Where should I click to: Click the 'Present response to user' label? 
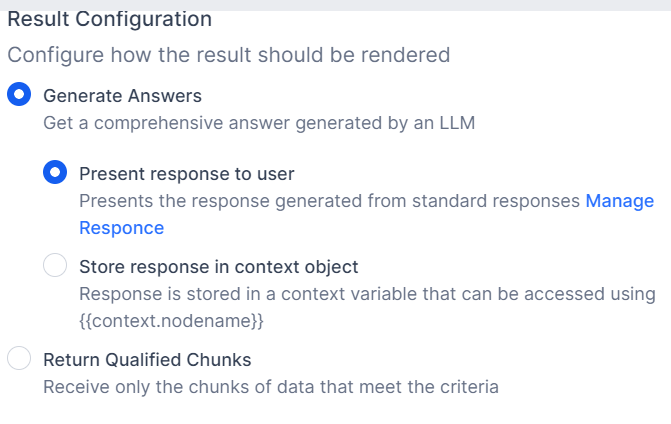186,174
